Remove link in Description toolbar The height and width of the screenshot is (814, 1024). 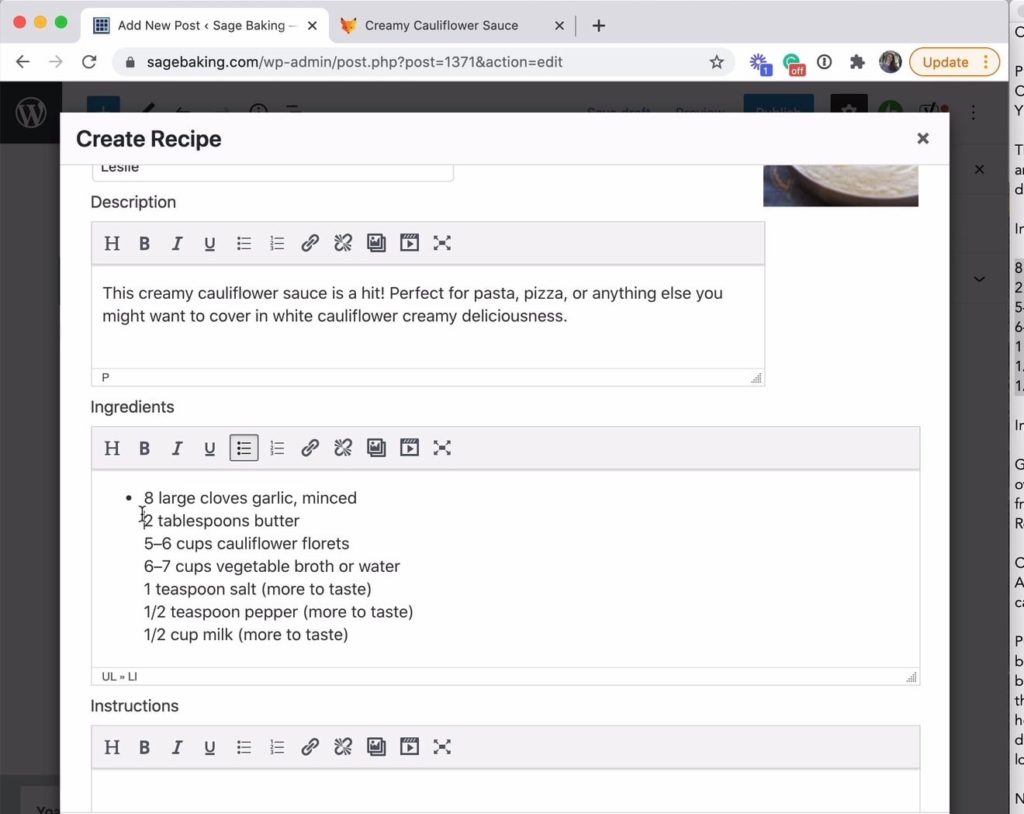coord(343,244)
